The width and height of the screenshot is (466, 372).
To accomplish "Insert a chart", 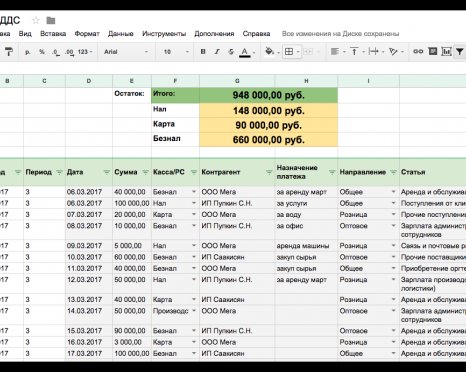I will pyautogui.click(x=446, y=51).
